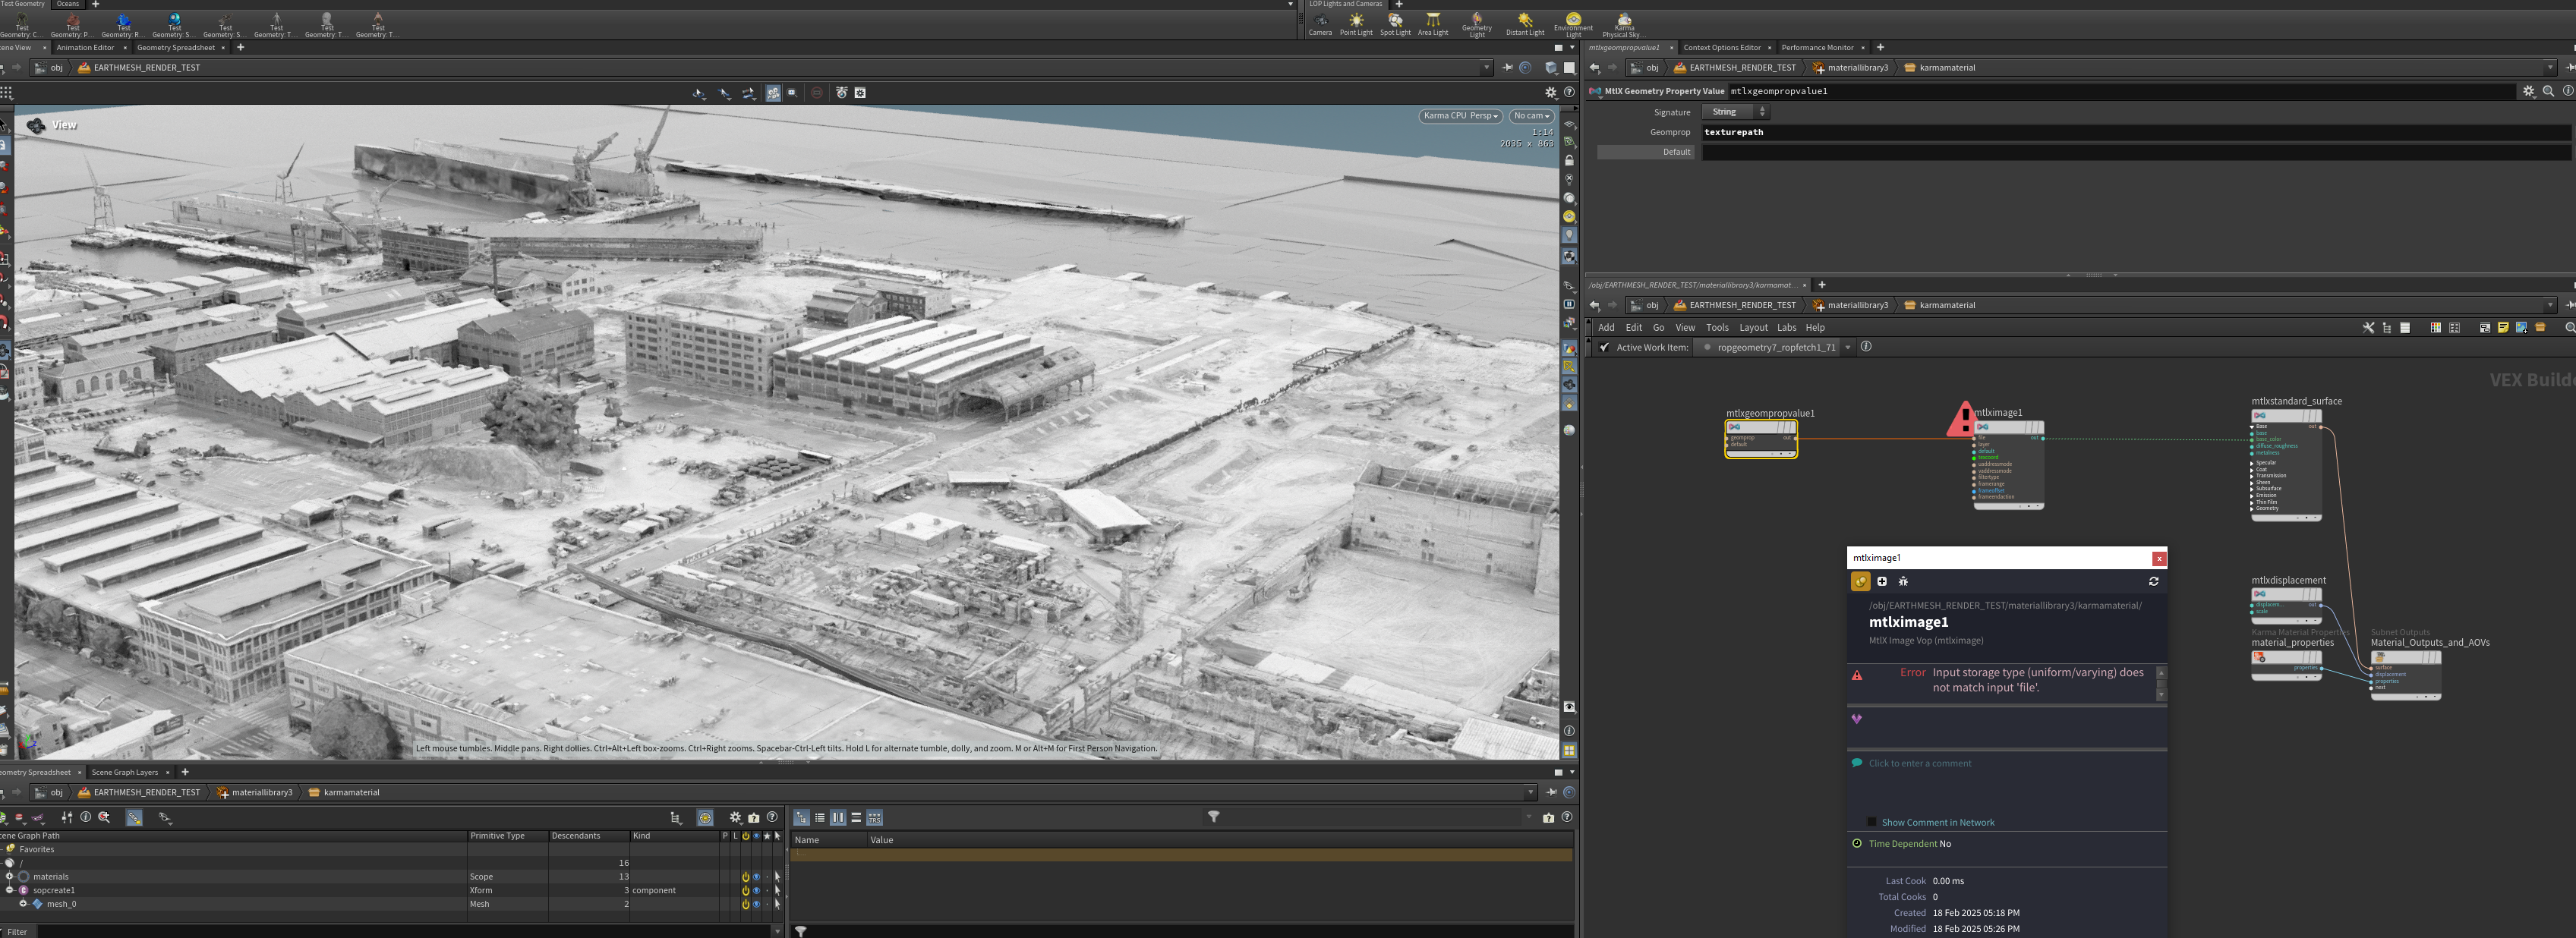The width and height of the screenshot is (2576, 938).
Task: Switch to the Performance Monitor tab
Action: pyautogui.click(x=1817, y=47)
